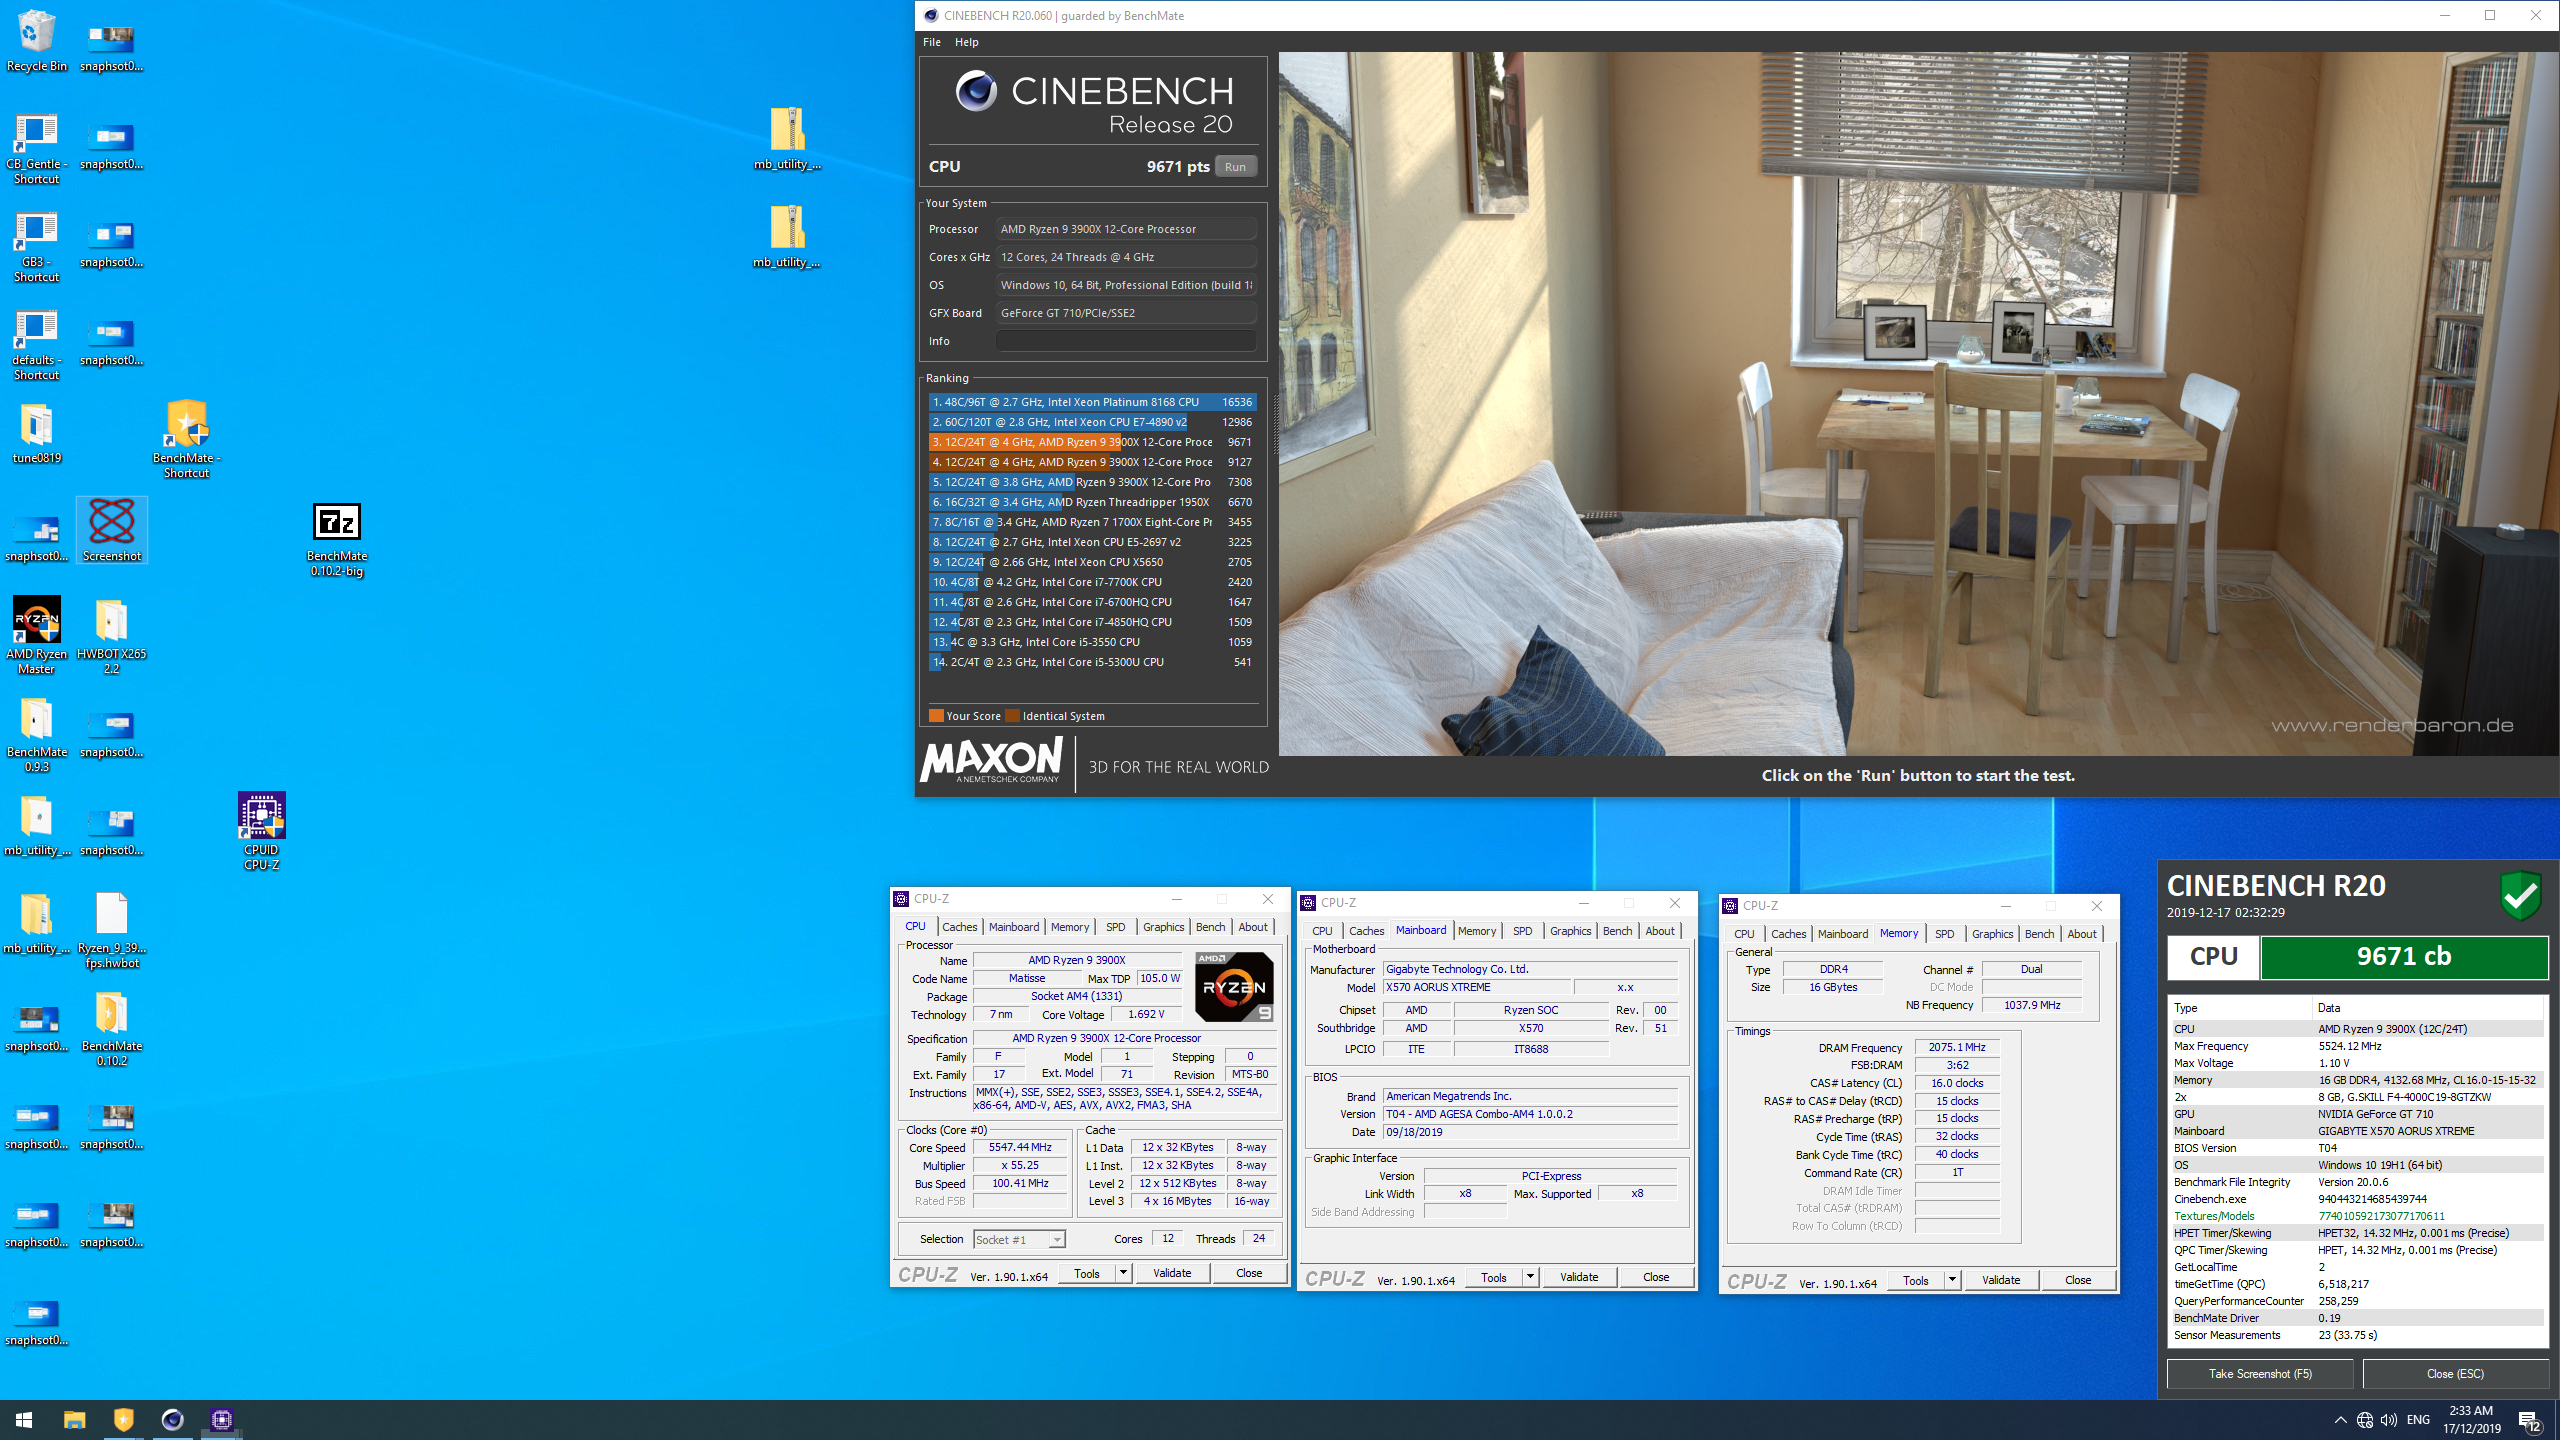Open the Ryzen_9_39 fps.hwbot file
The width and height of the screenshot is (2560, 1440).
pyautogui.click(x=112, y=928)
